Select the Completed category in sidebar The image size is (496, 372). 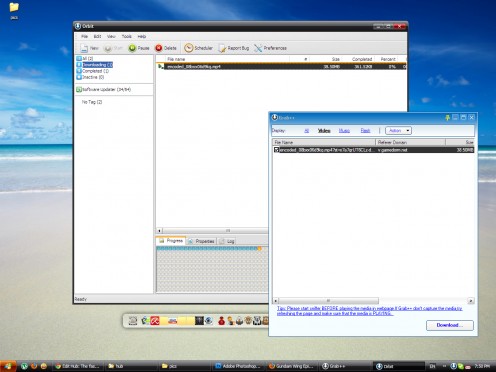[93, 71]
